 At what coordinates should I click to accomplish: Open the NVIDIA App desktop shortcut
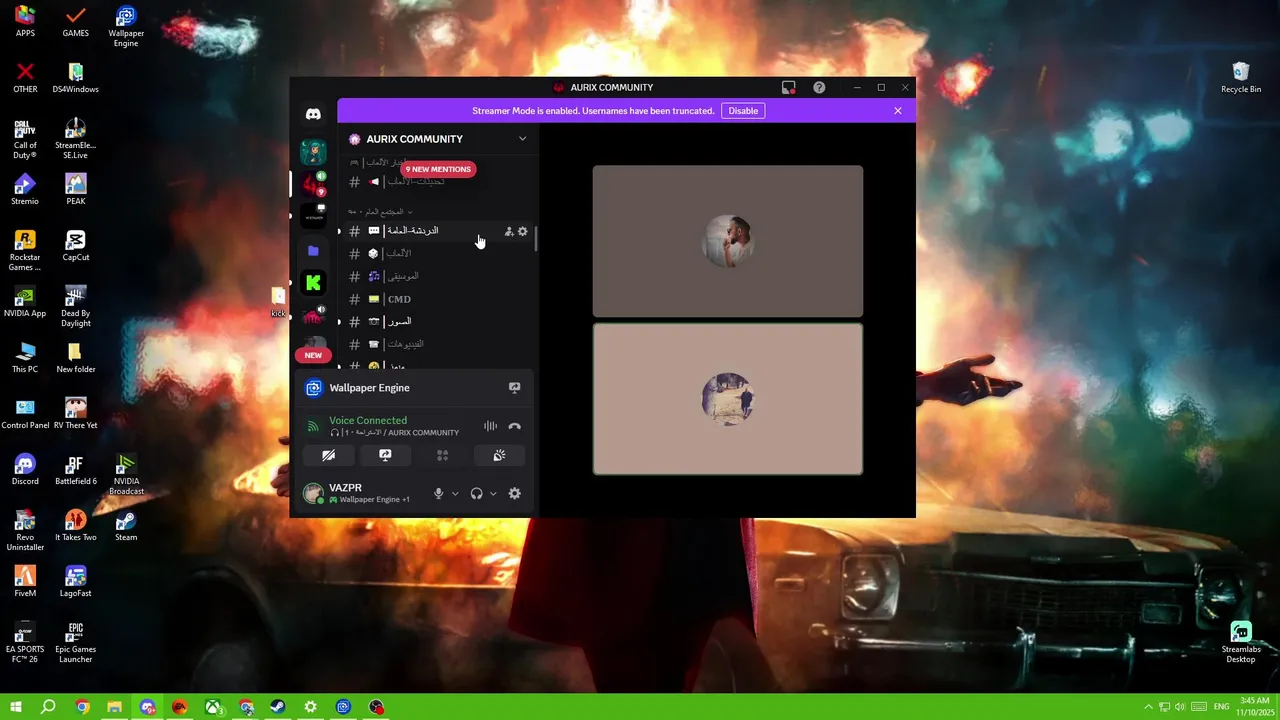point(25,302)
